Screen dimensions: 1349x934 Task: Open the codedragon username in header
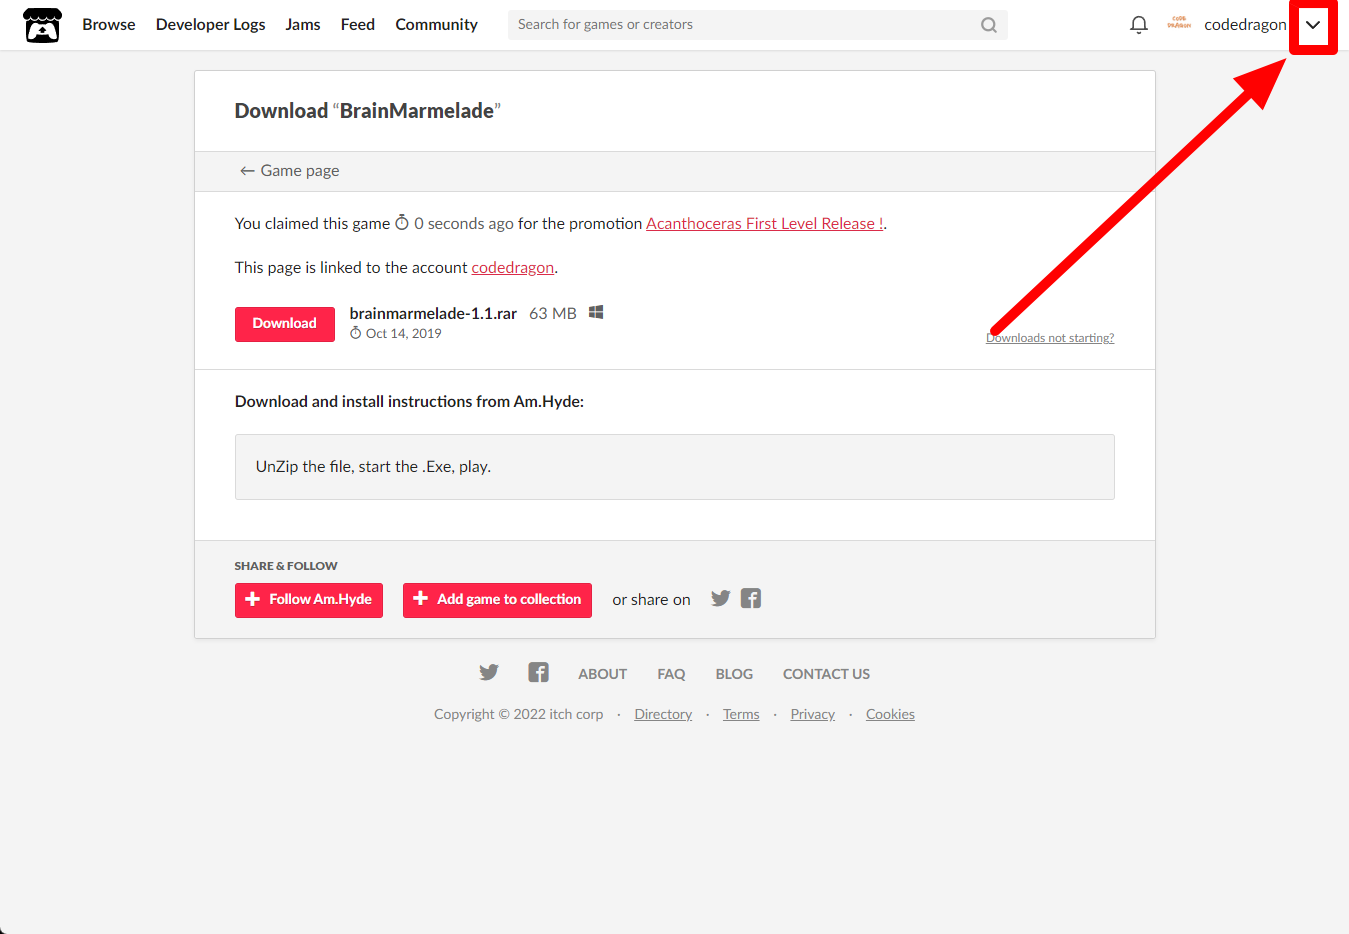click(1245, 25)
